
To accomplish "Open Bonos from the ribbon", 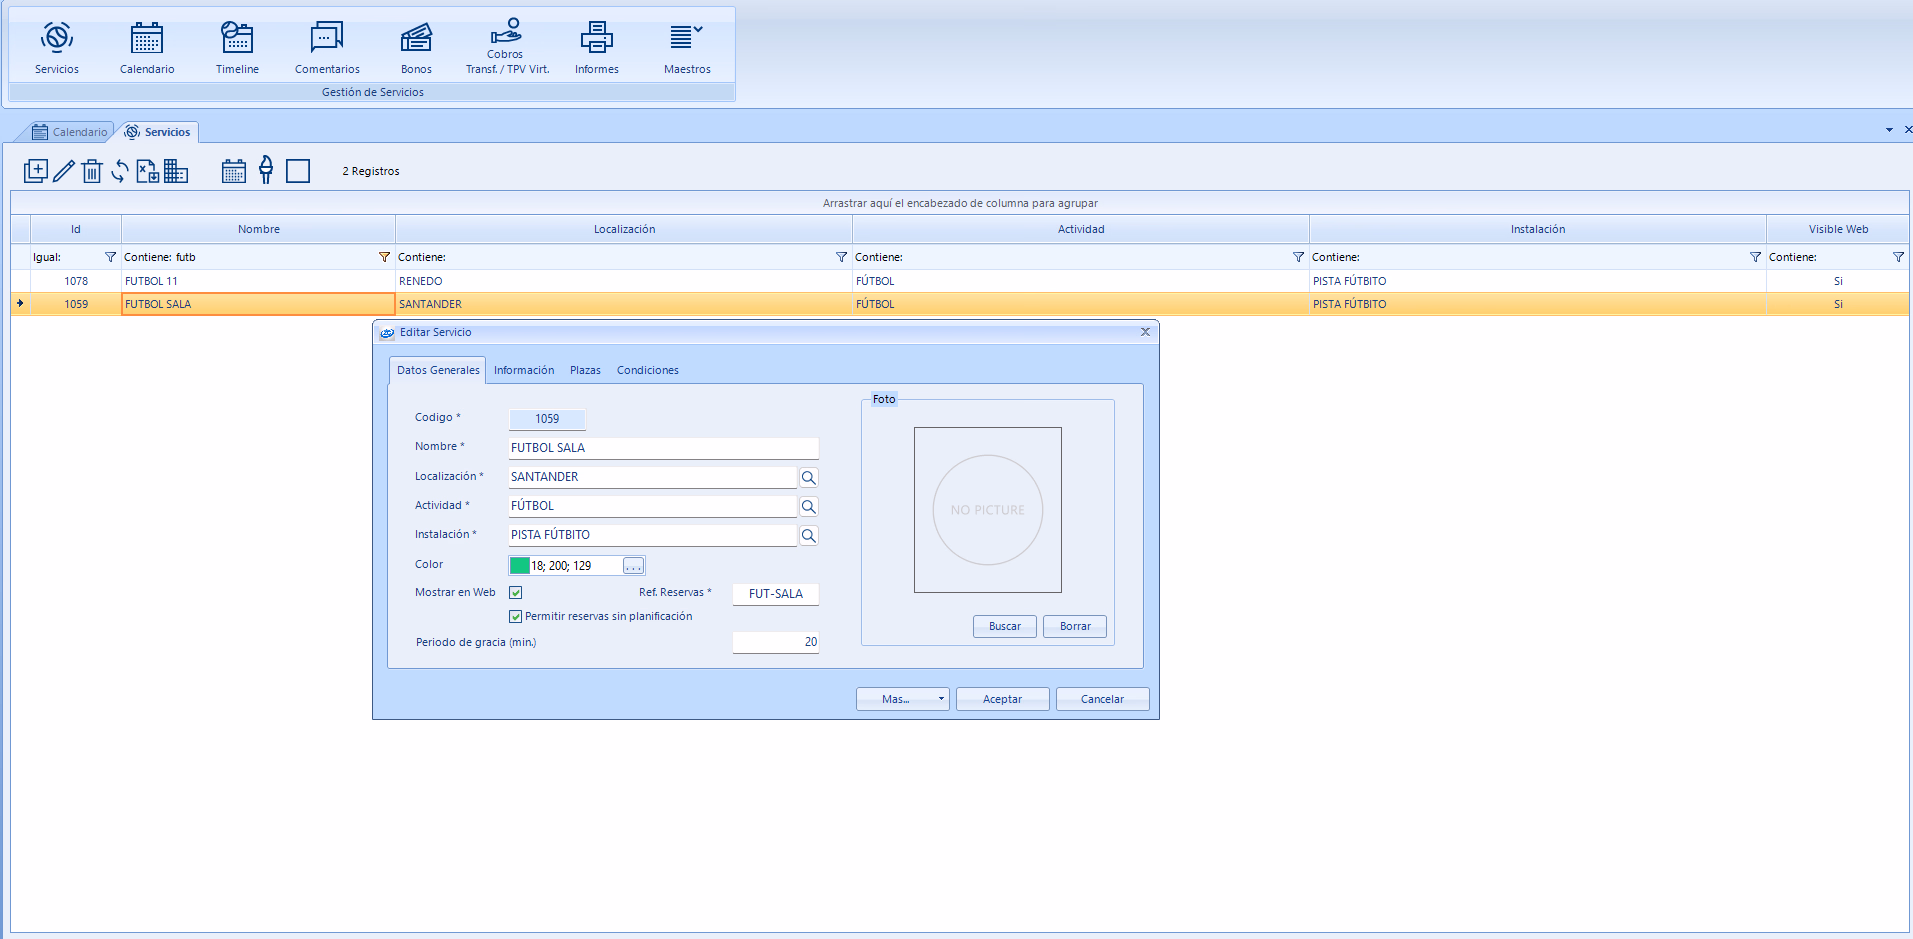I will [416, 48].
